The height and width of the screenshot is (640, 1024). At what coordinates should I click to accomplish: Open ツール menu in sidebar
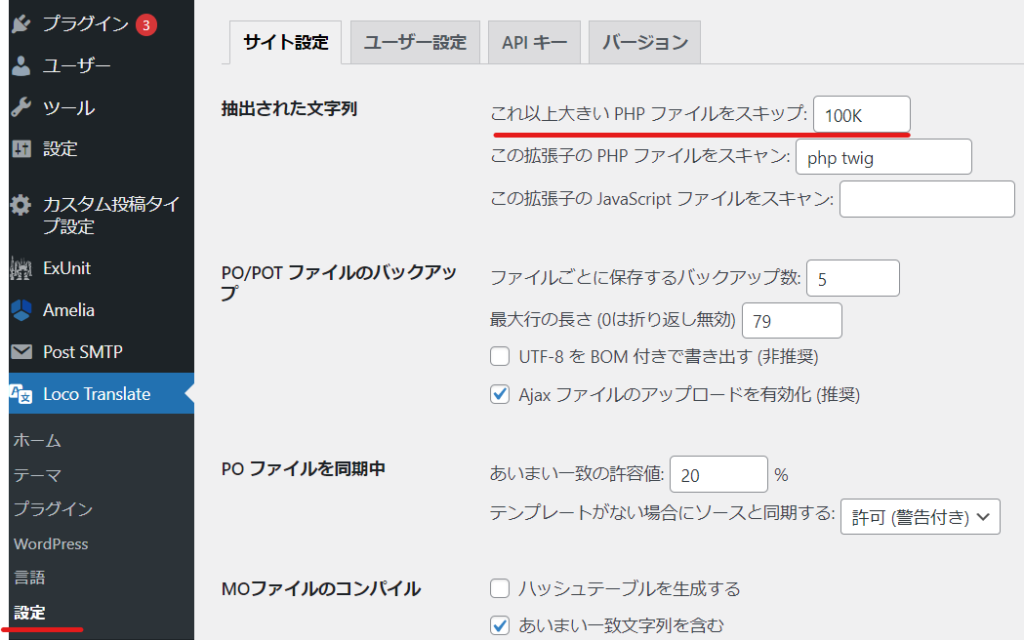point(69,108)
